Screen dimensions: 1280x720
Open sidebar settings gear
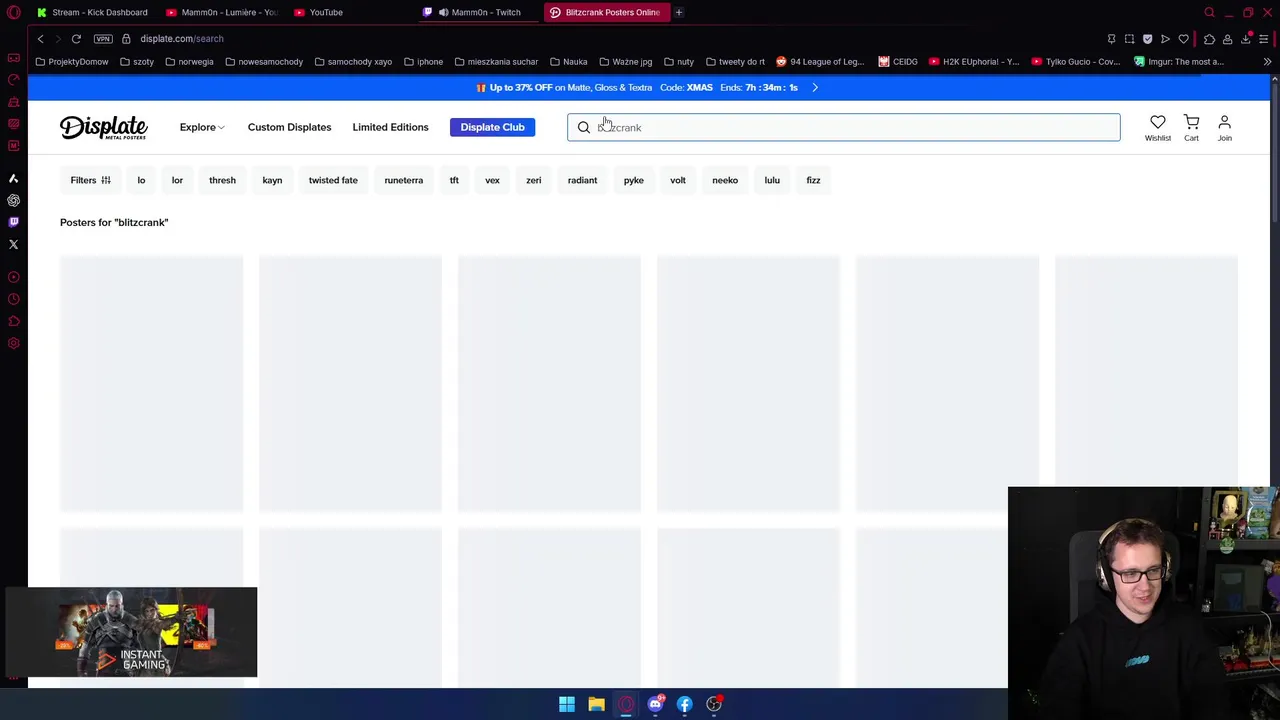[13, 343]
